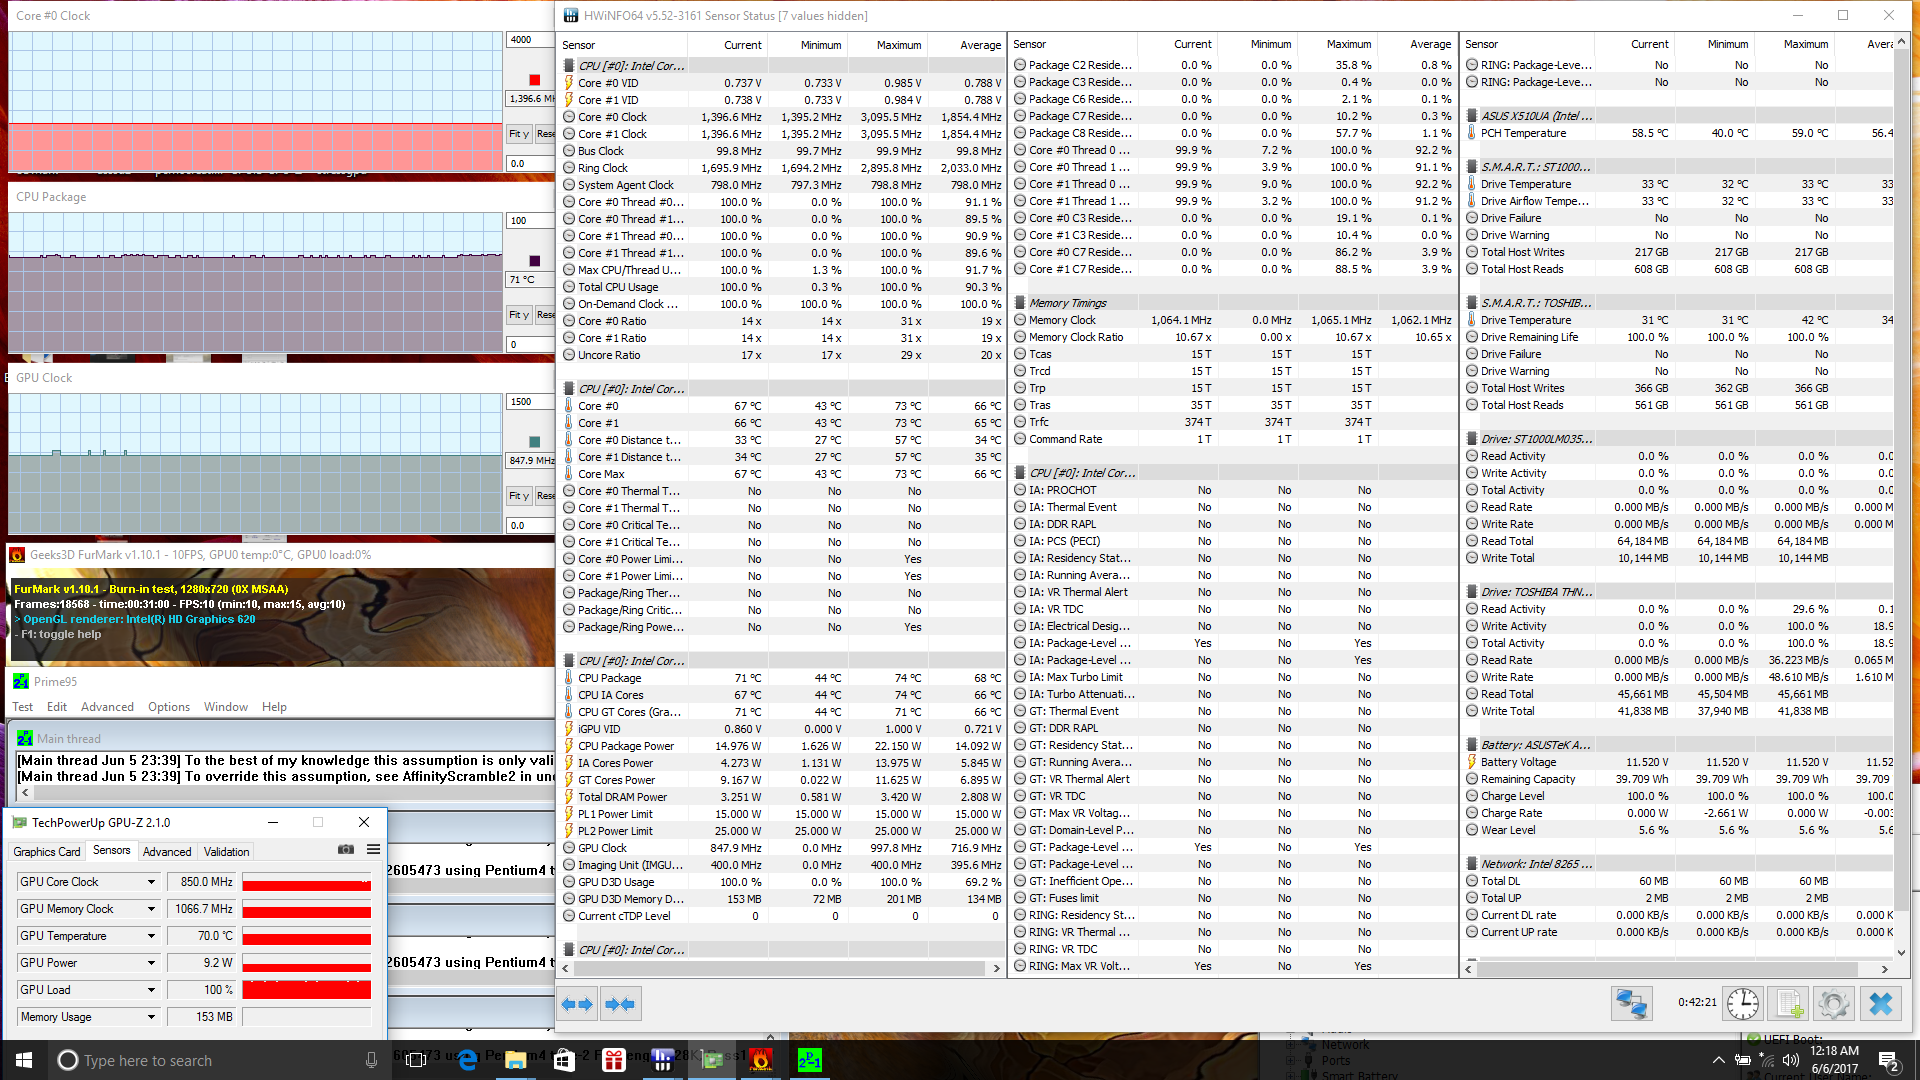Viewport: 1920px width, 1080px height.
Task: Click the log file start icon
Action: coord(1788,1003)
